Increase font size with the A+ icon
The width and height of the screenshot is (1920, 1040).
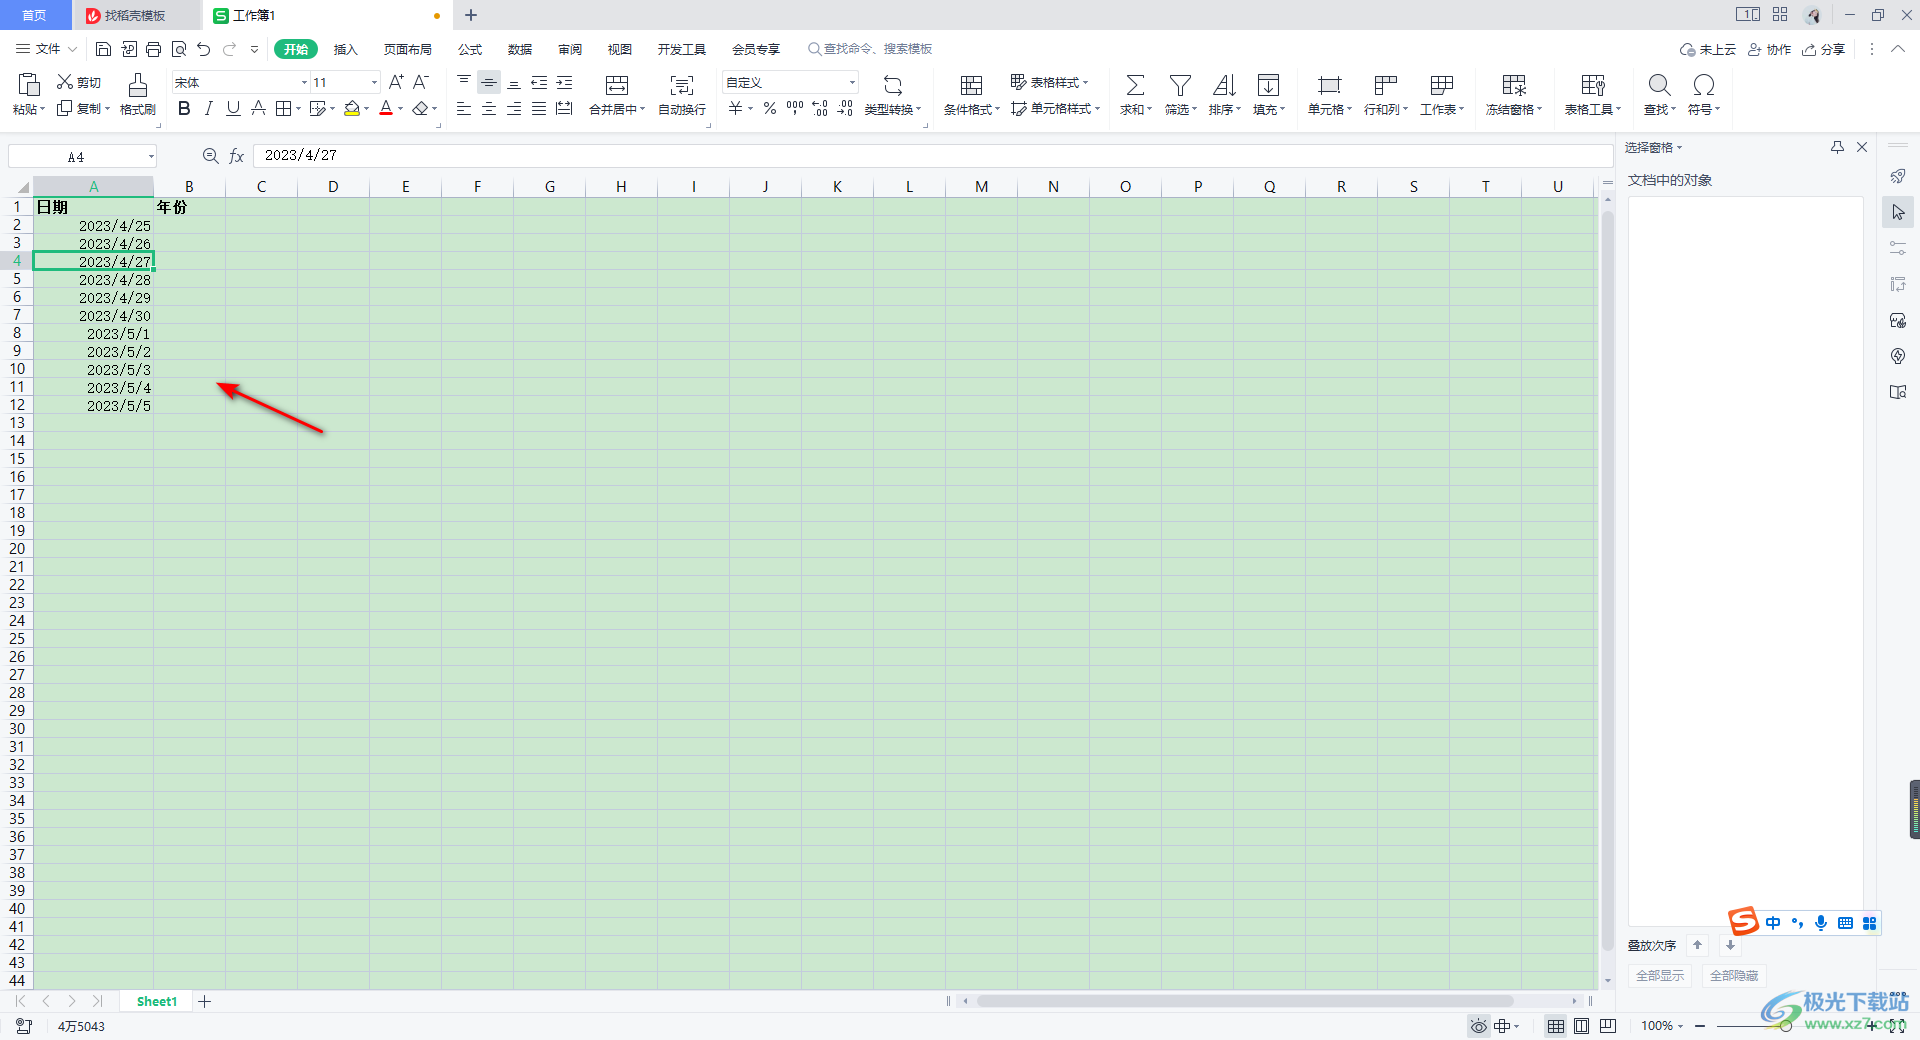coord(396,82)
